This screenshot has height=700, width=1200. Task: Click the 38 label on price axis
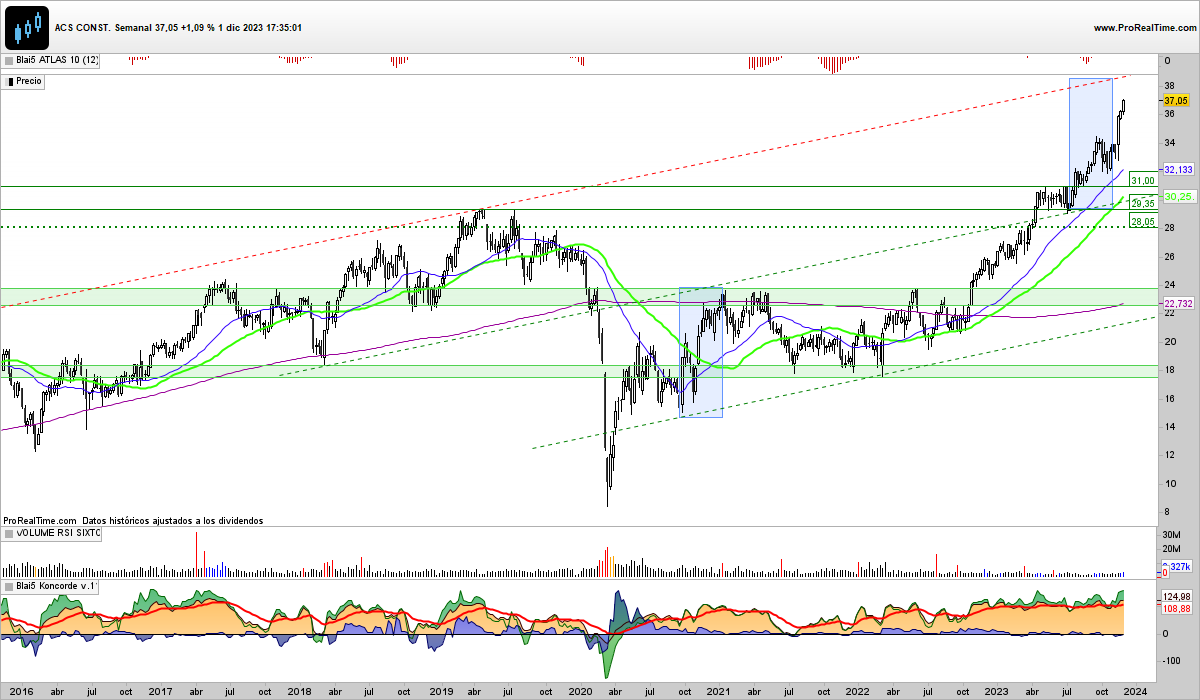coord(1169,86)
